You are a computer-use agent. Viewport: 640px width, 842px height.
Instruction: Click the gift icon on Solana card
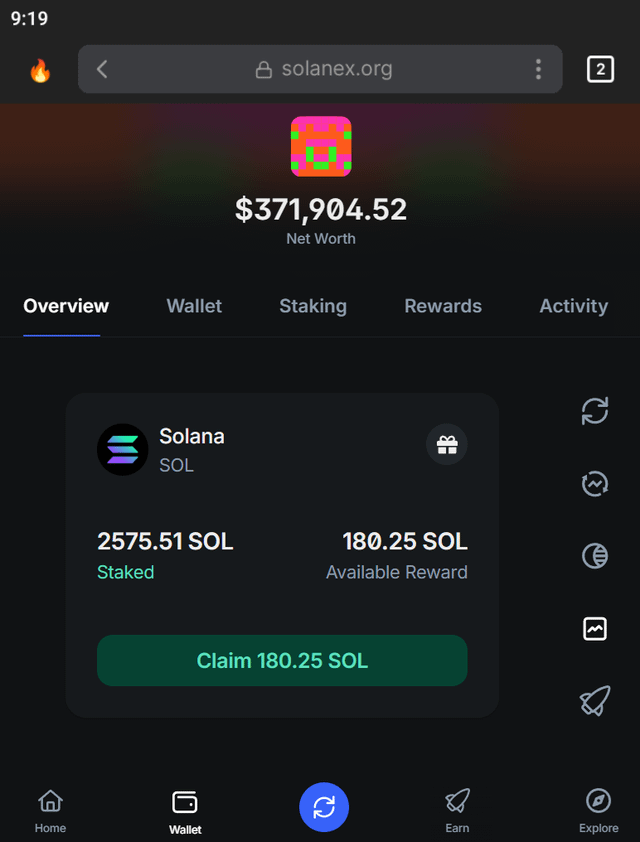point(447,445)
